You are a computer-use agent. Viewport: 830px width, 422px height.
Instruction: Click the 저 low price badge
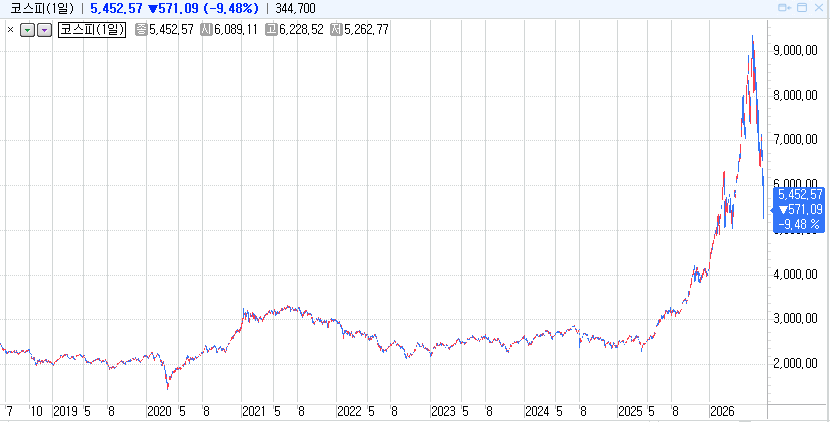(x=337, y=30)
